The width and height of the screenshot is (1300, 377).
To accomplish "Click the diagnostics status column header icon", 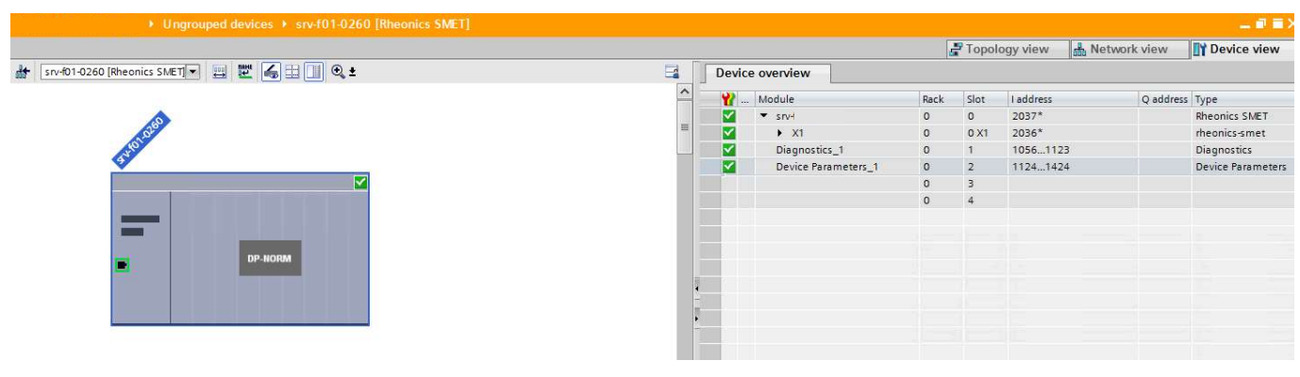I will [729, 99].
